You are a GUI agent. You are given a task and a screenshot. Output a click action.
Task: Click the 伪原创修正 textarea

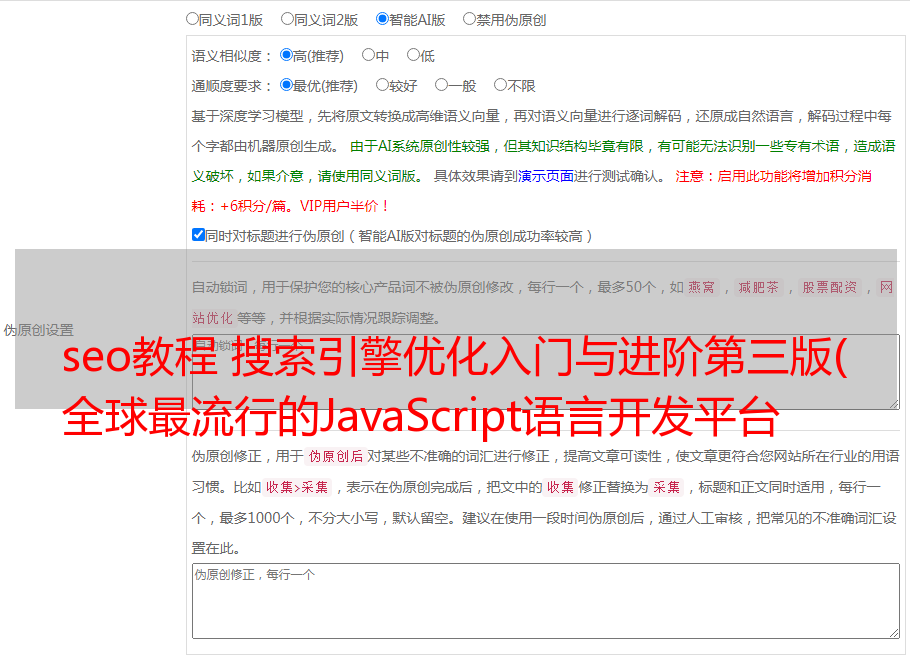pos(546,601)
